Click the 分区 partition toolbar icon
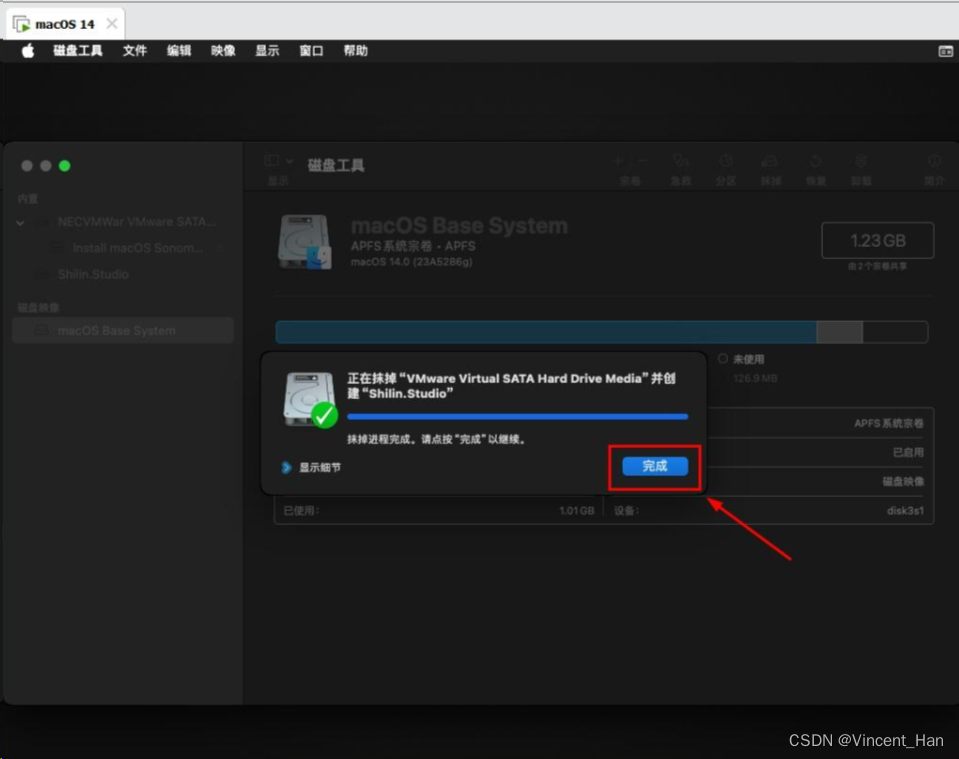The width and height of the screenshot is (959, 759). pyautogui.click(x=725, y=161)
